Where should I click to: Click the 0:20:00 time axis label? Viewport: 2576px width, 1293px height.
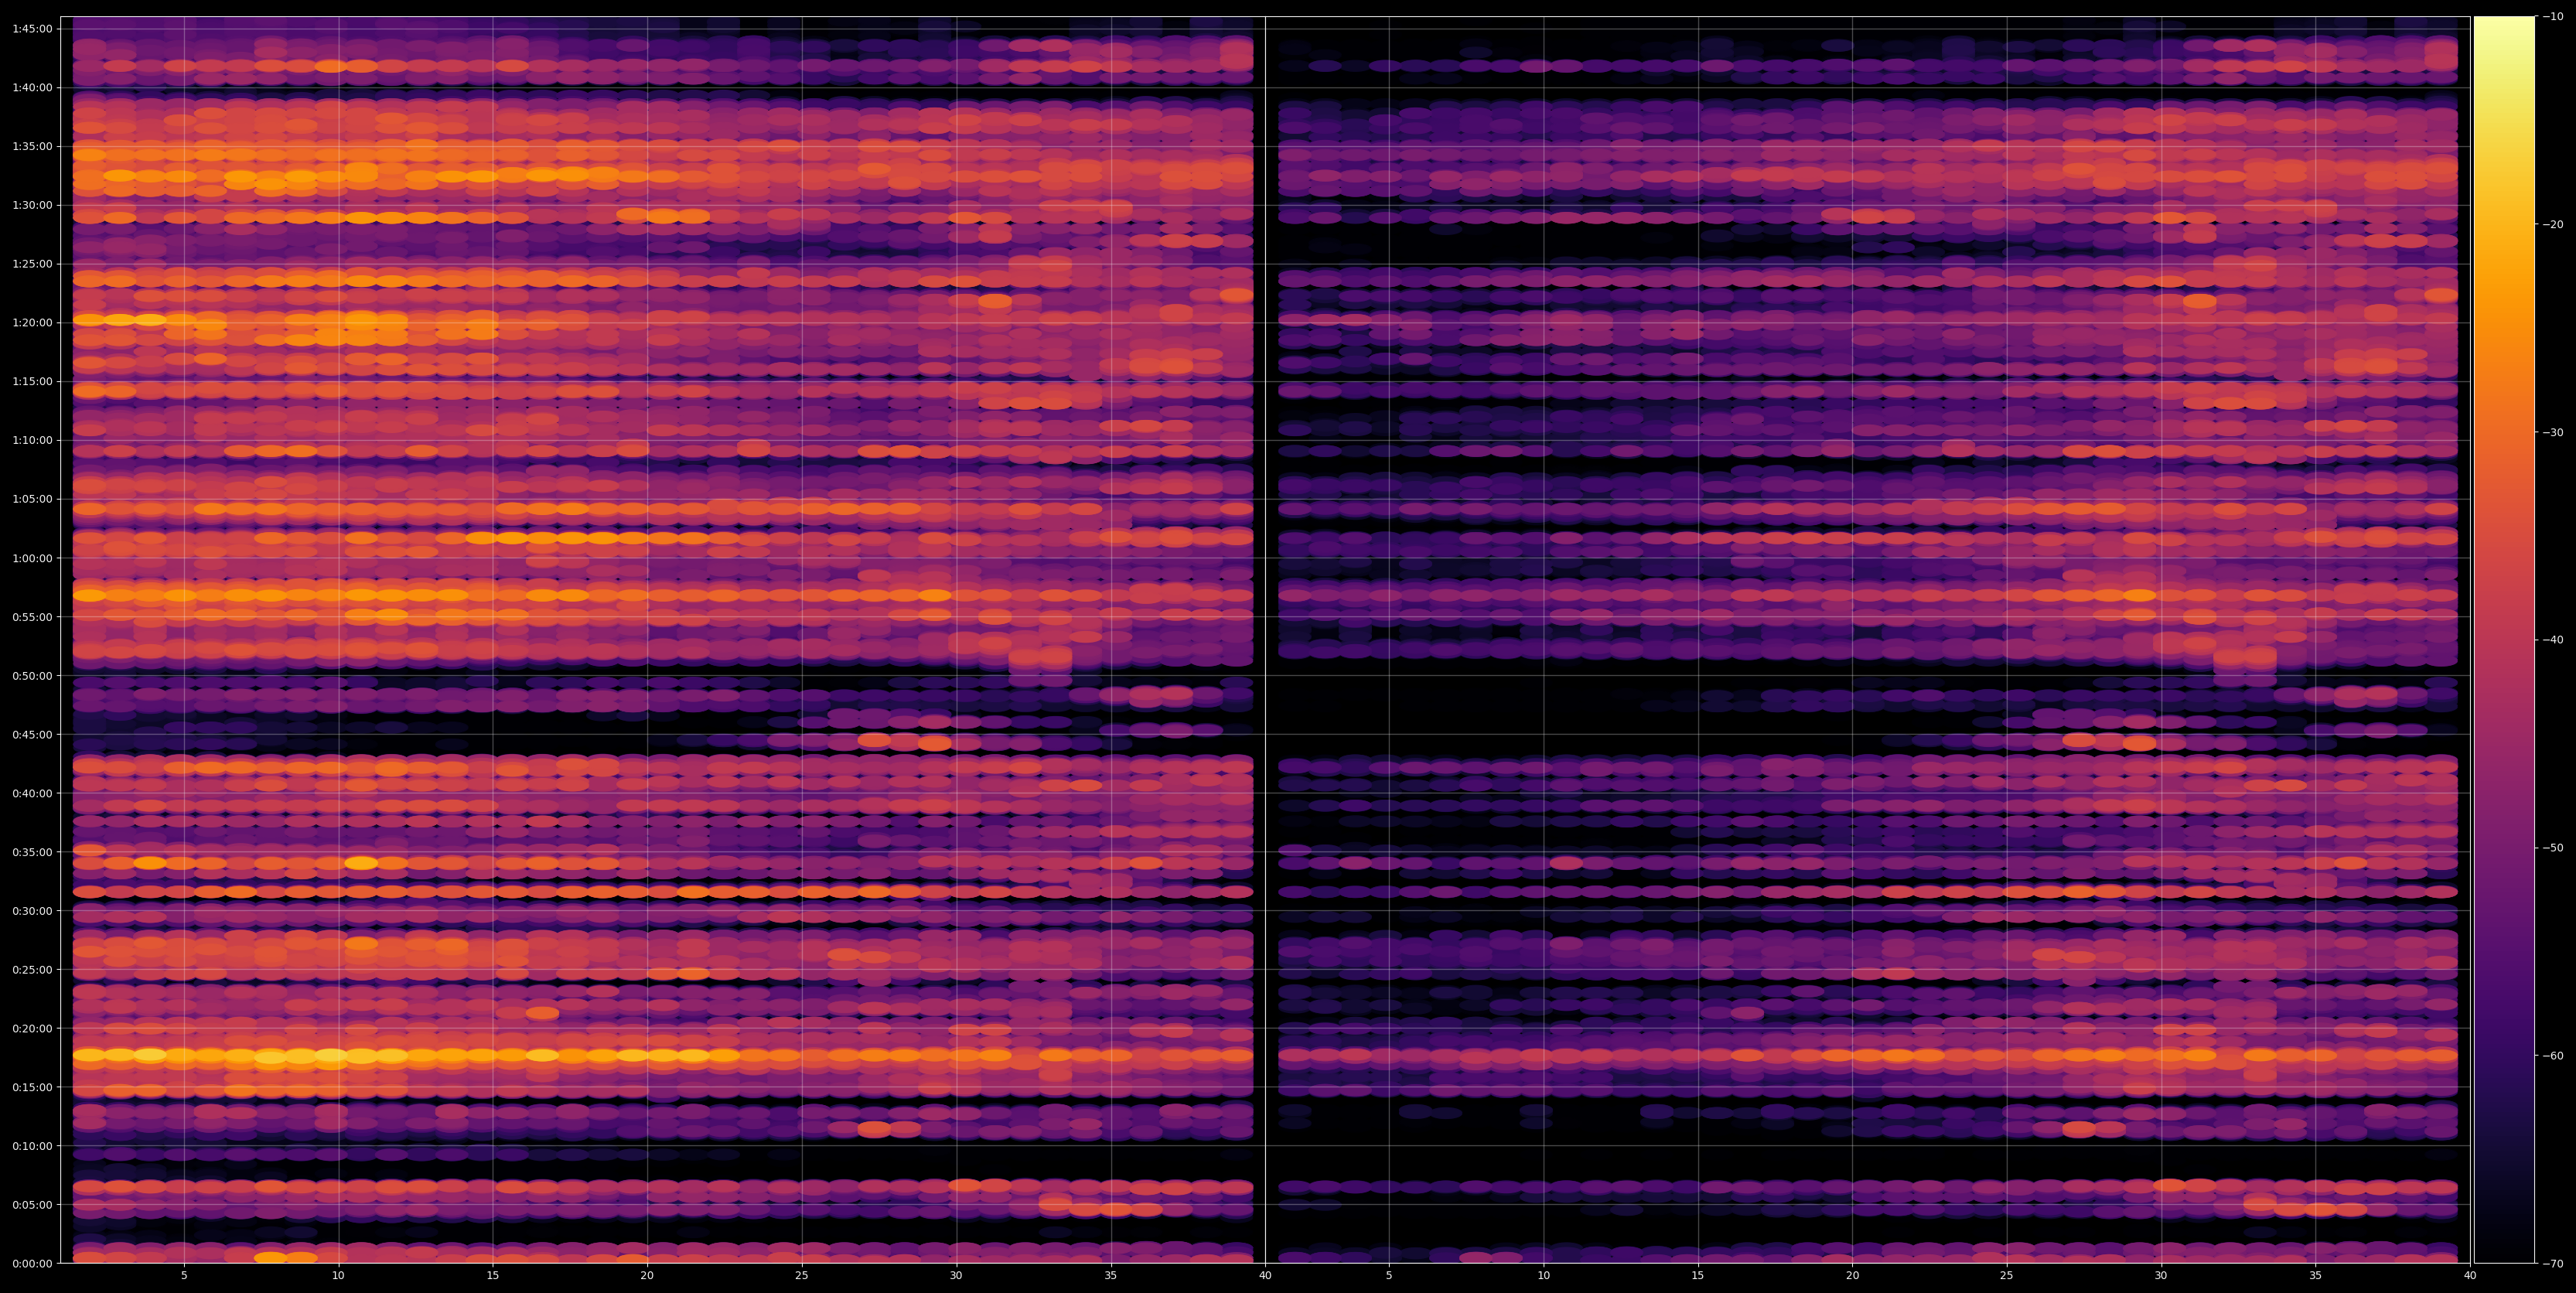(32, 1028)
